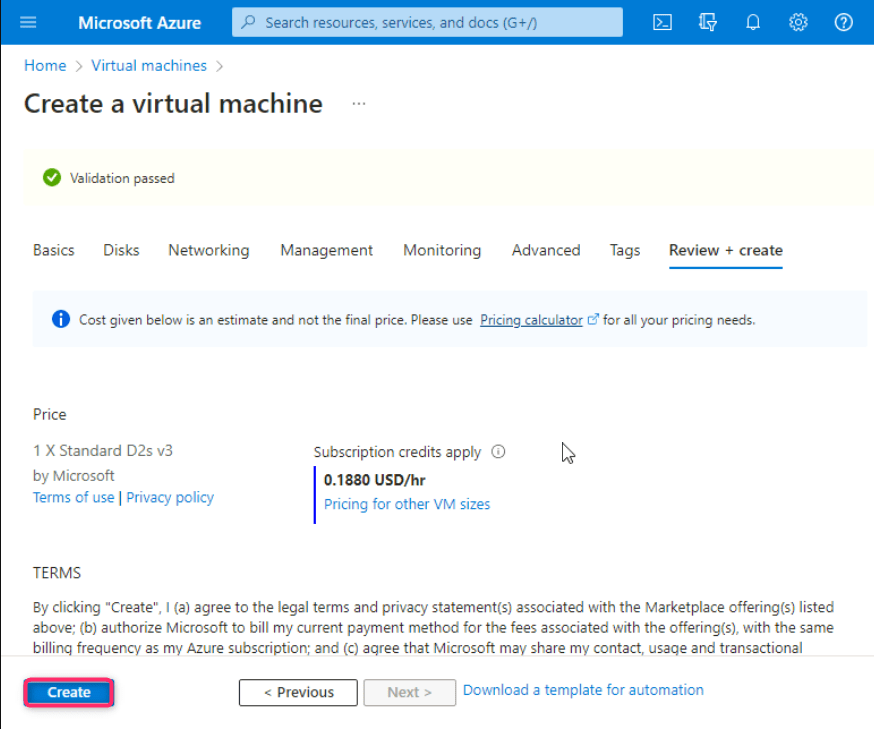Open the hamburger portal menu
Screen dimensions: 874x729
click(27, 22)
